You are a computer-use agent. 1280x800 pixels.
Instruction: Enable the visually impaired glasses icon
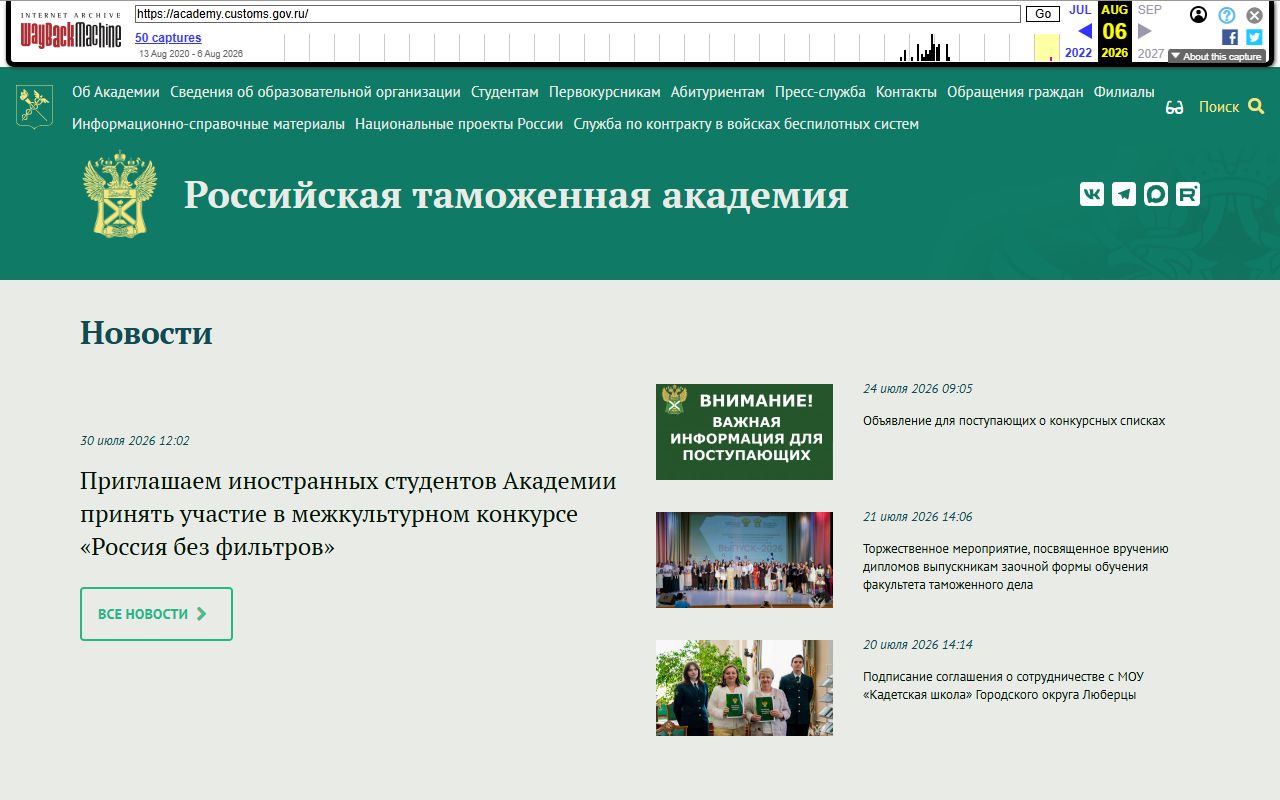coord(1175,107)
